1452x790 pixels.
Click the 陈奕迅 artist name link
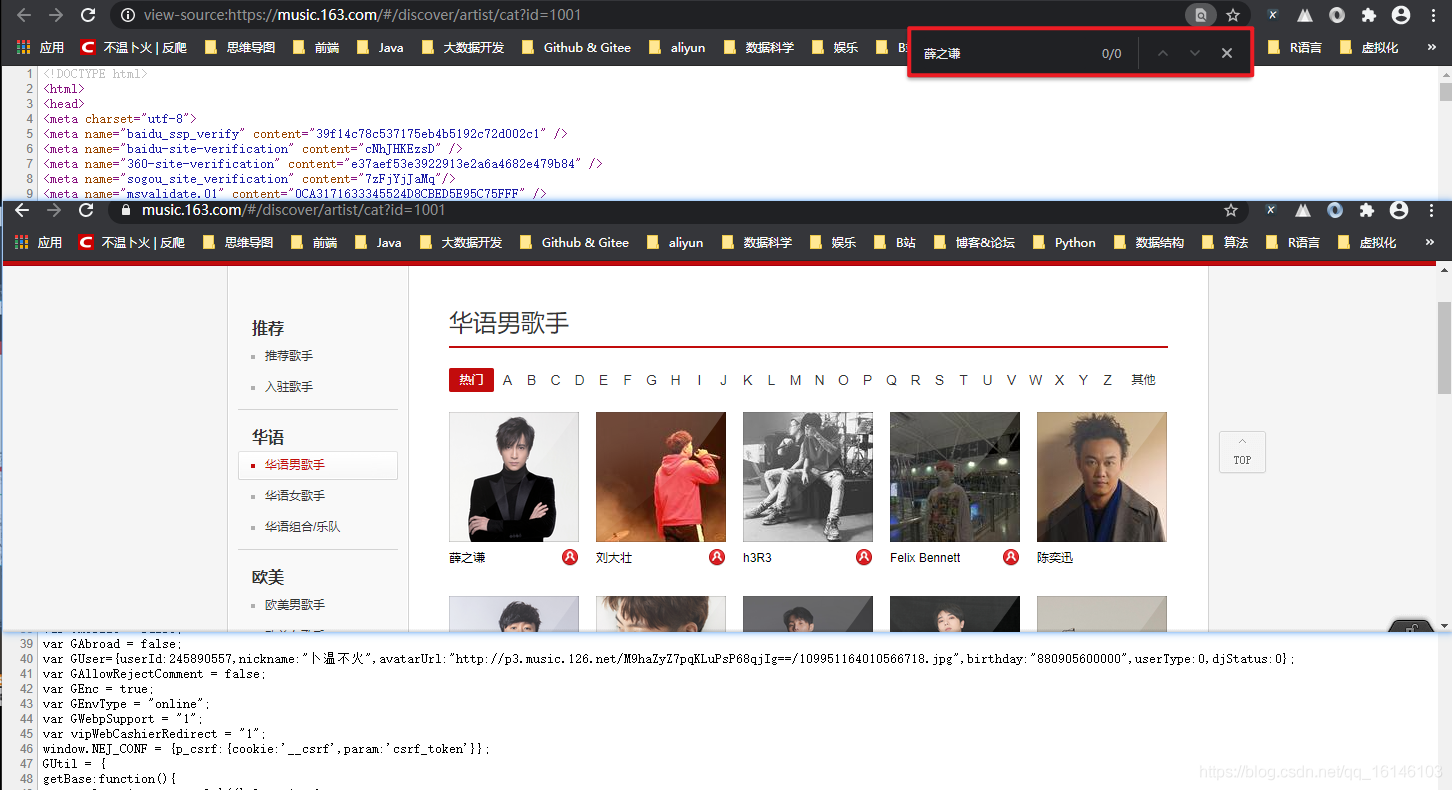tap(1055, 558)
